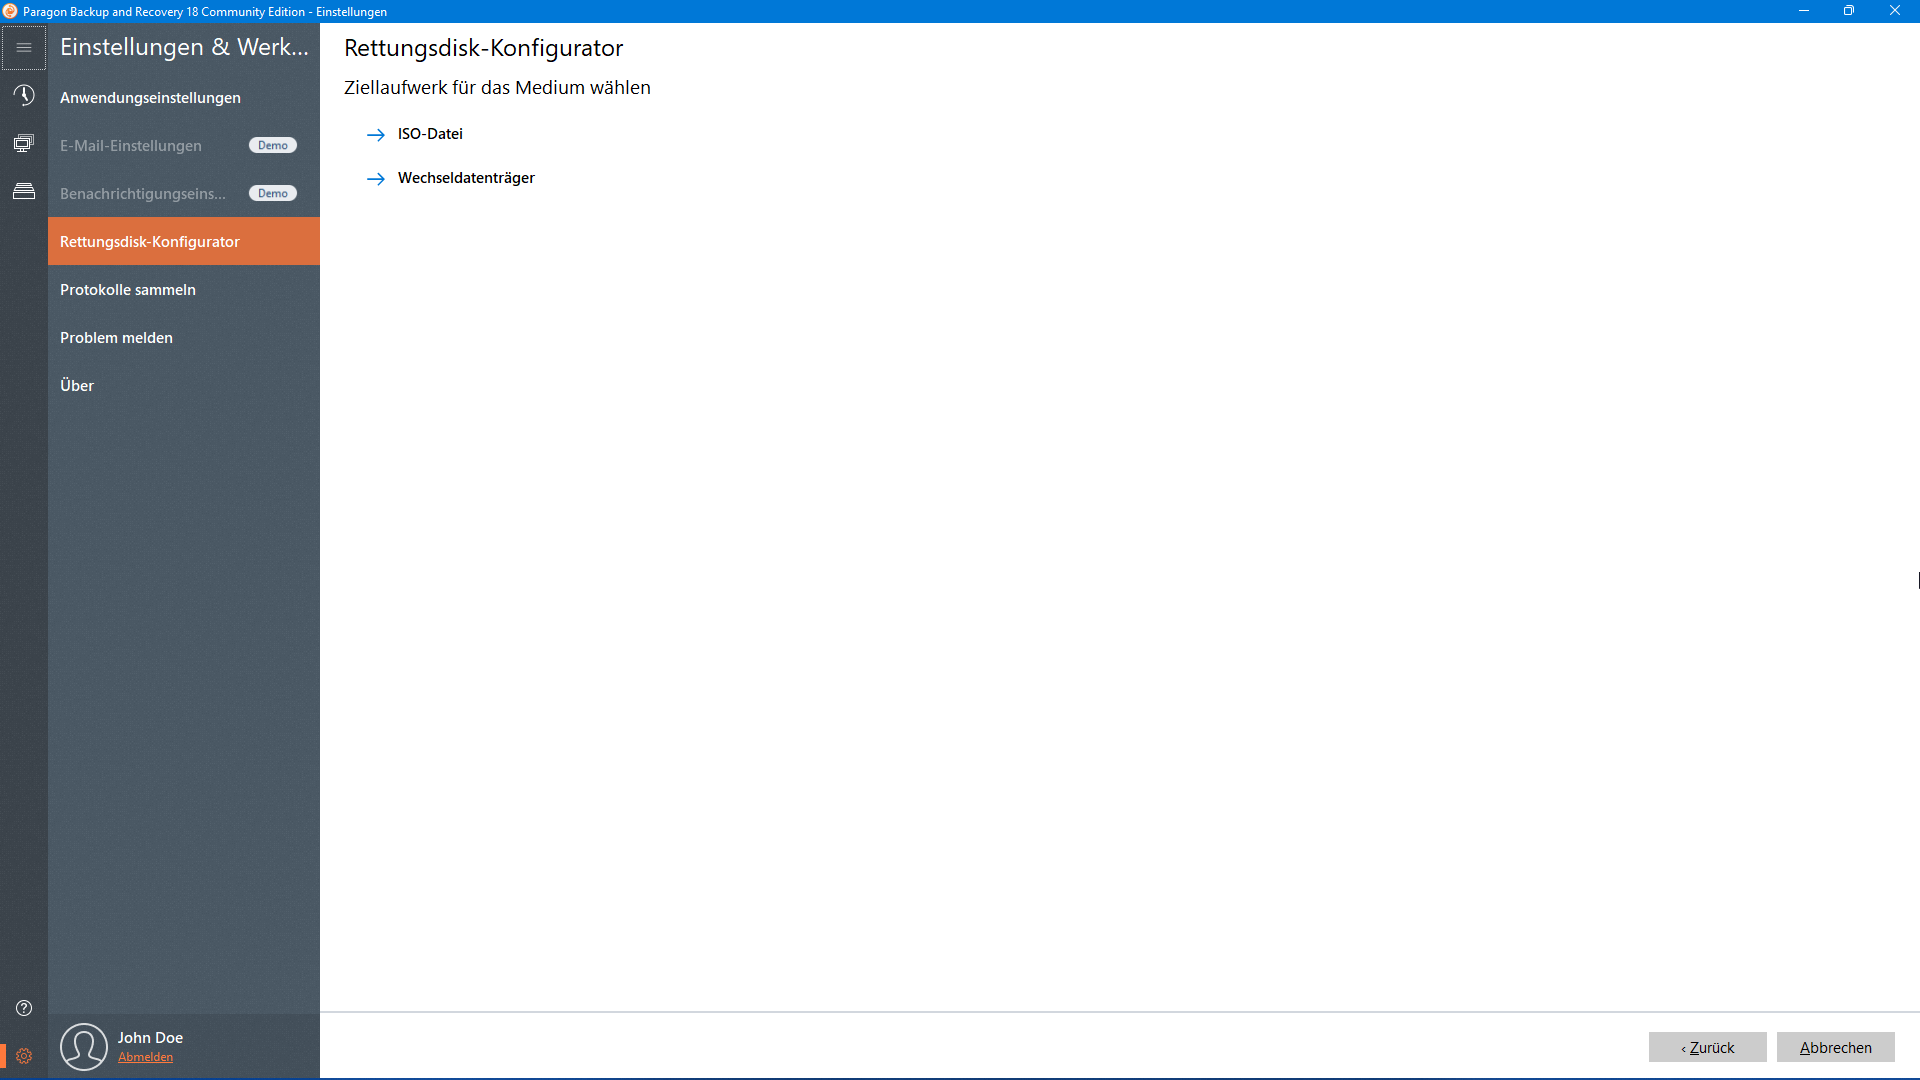Open Benachrichtigungseinstellungen menu entry
This screenshot has height=1080, width=1920.
143,194
